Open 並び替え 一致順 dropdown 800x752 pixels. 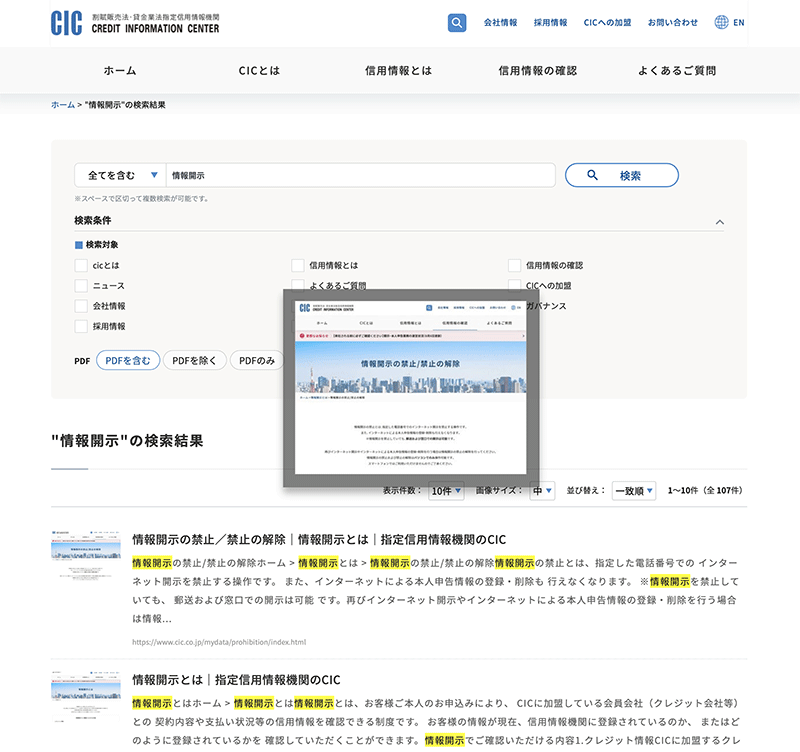click(x=634, y=491)
